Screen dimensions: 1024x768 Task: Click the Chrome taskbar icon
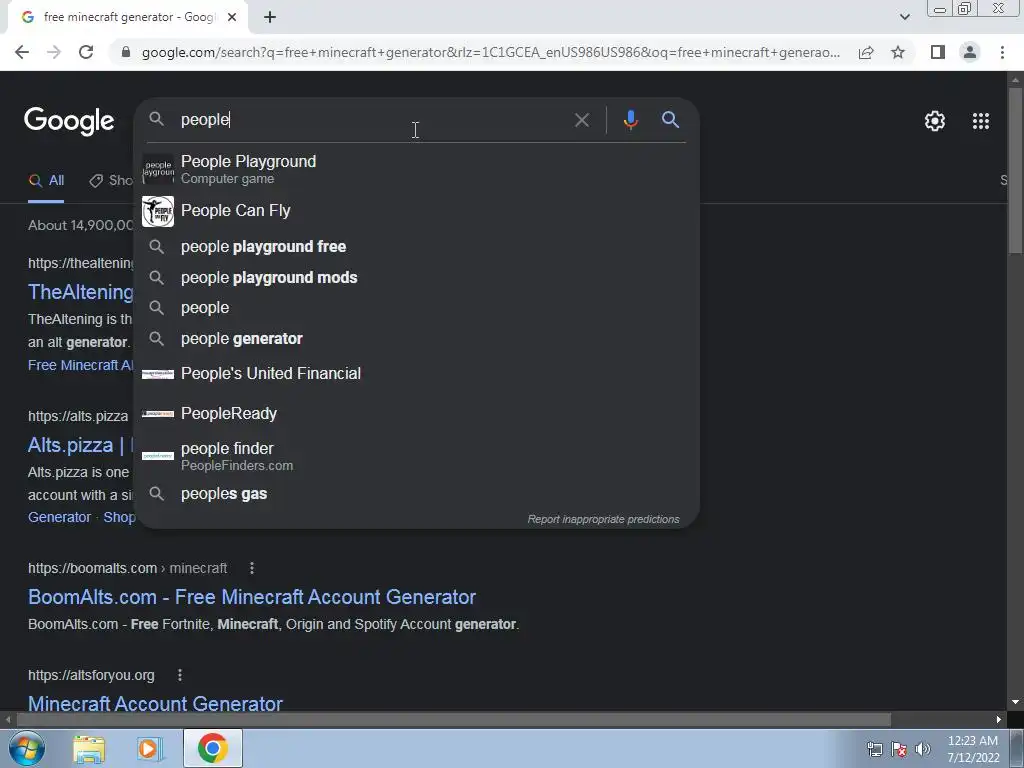point(212,748)
